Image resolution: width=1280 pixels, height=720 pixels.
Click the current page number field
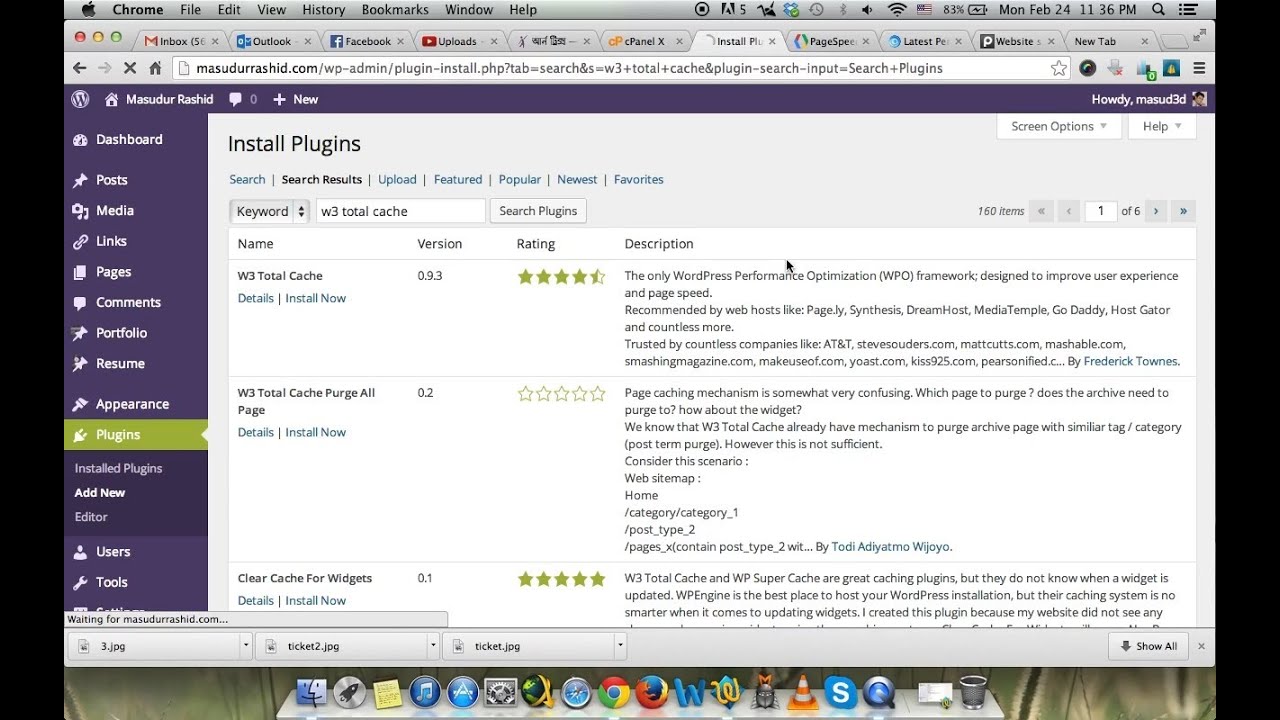tap(1100, 211)
